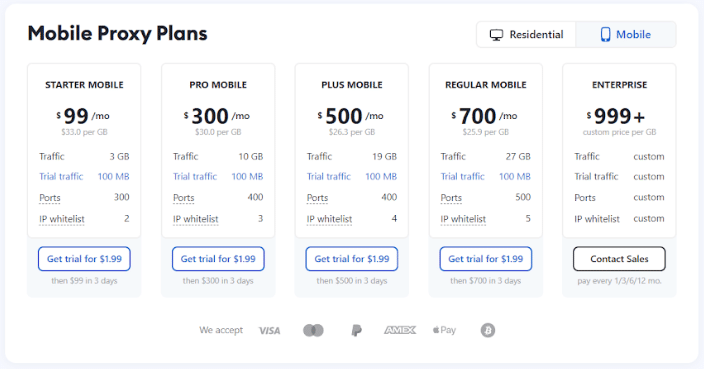Click the IP whitelist label in Plus Mobile
Viewport: 704px width, 369px height.
coord(330,219)
